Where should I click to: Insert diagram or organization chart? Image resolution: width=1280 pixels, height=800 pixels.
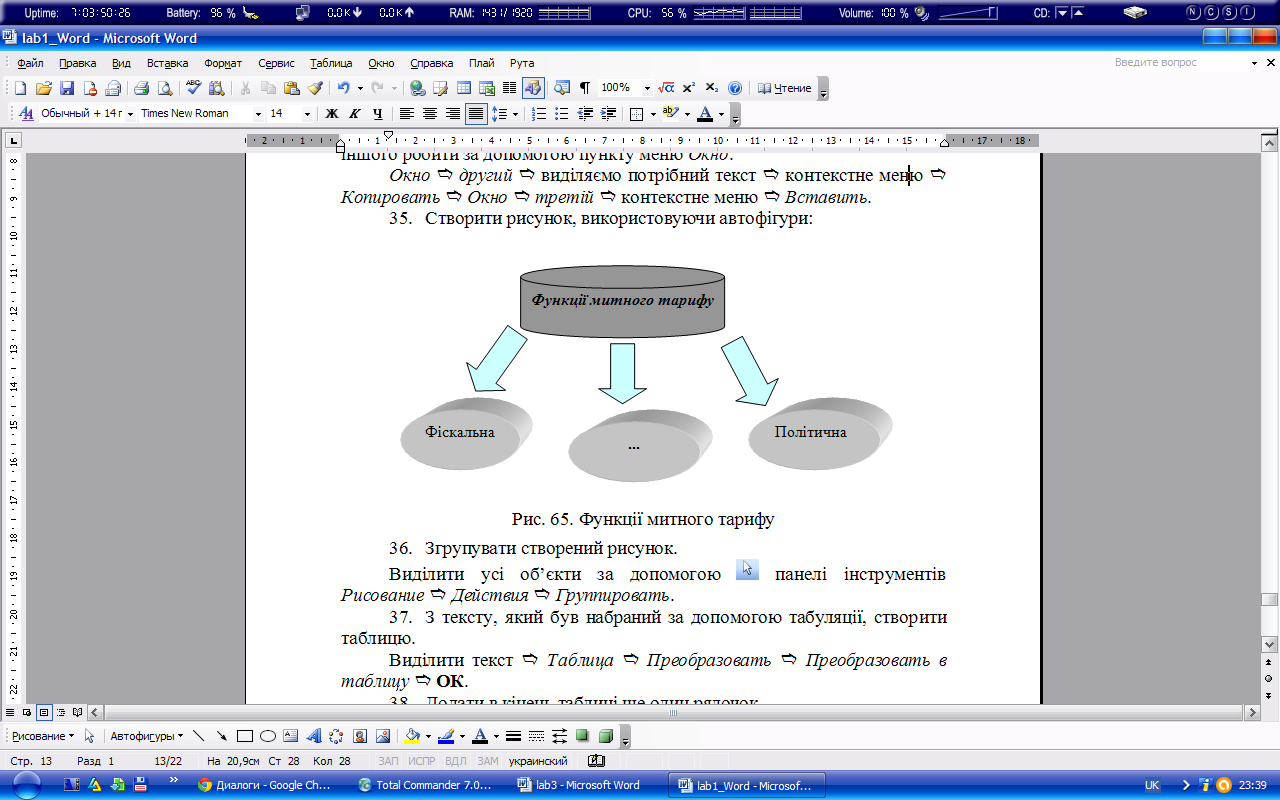[x=336, y=736]
